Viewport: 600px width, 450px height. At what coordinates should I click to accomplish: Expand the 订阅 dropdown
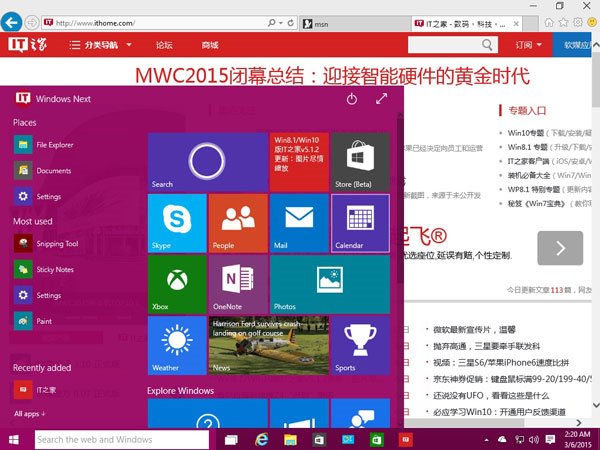pos(528,45)
